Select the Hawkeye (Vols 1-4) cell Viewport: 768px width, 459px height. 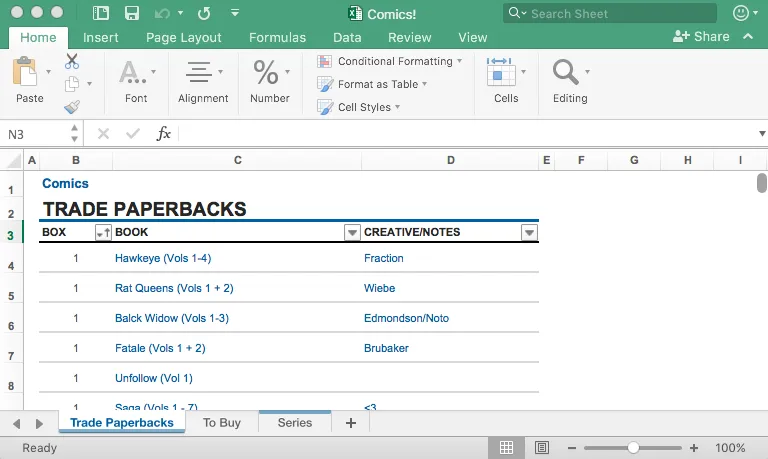tap(163, 258)
